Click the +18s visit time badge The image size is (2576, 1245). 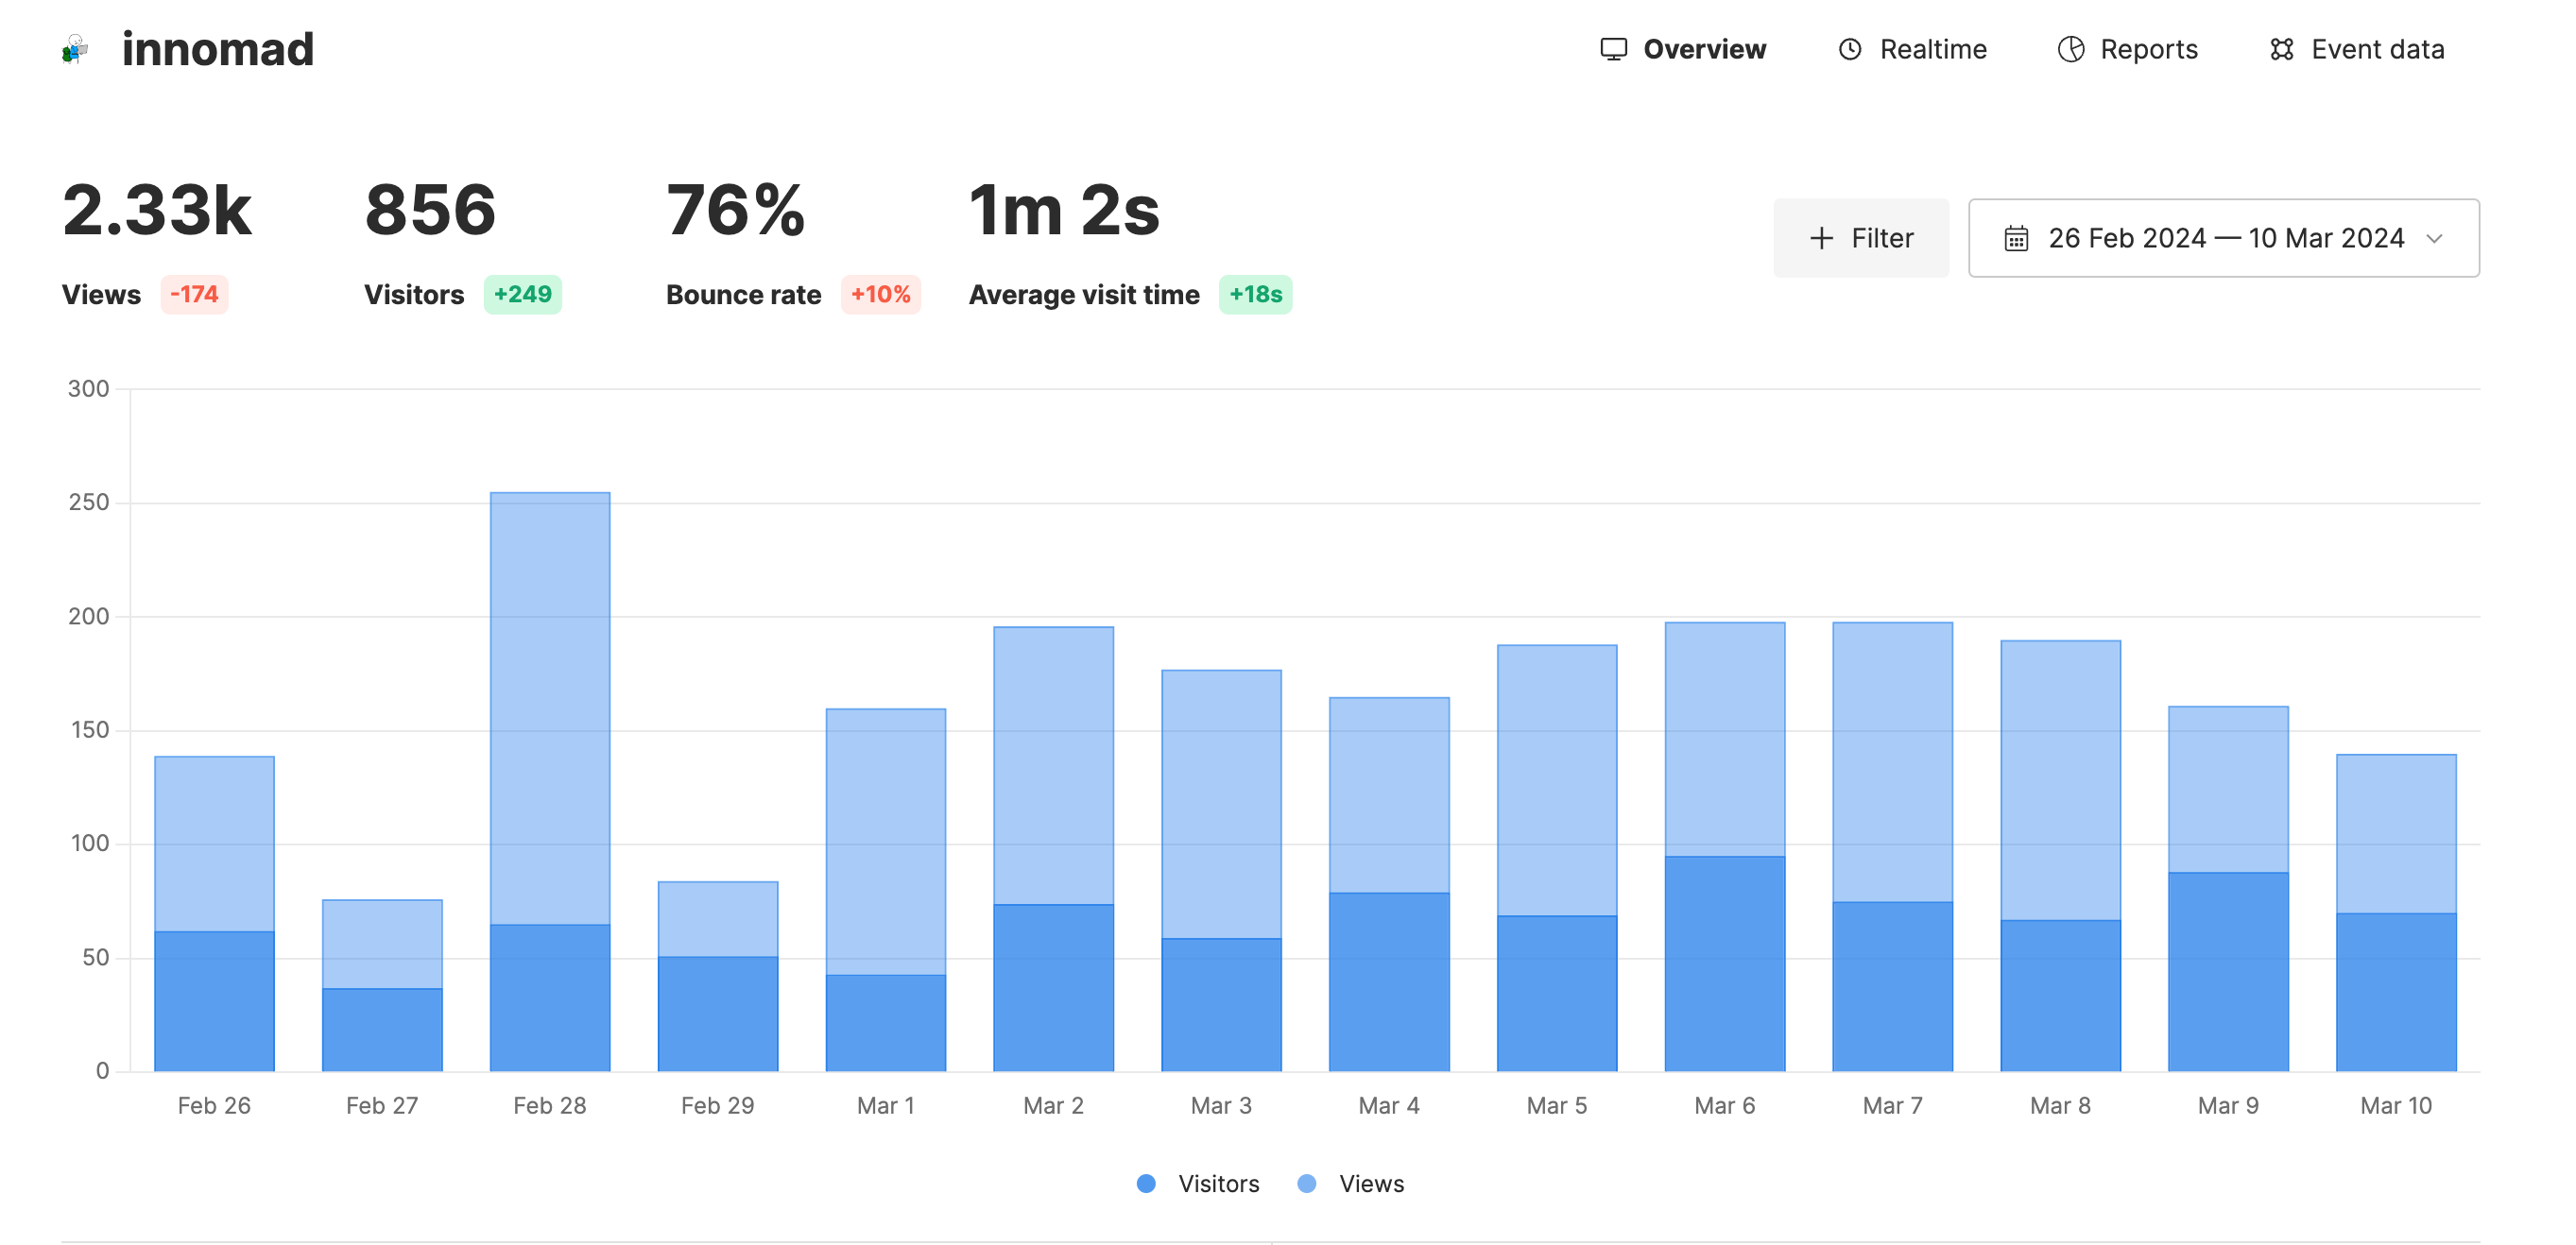(1255, 294)
